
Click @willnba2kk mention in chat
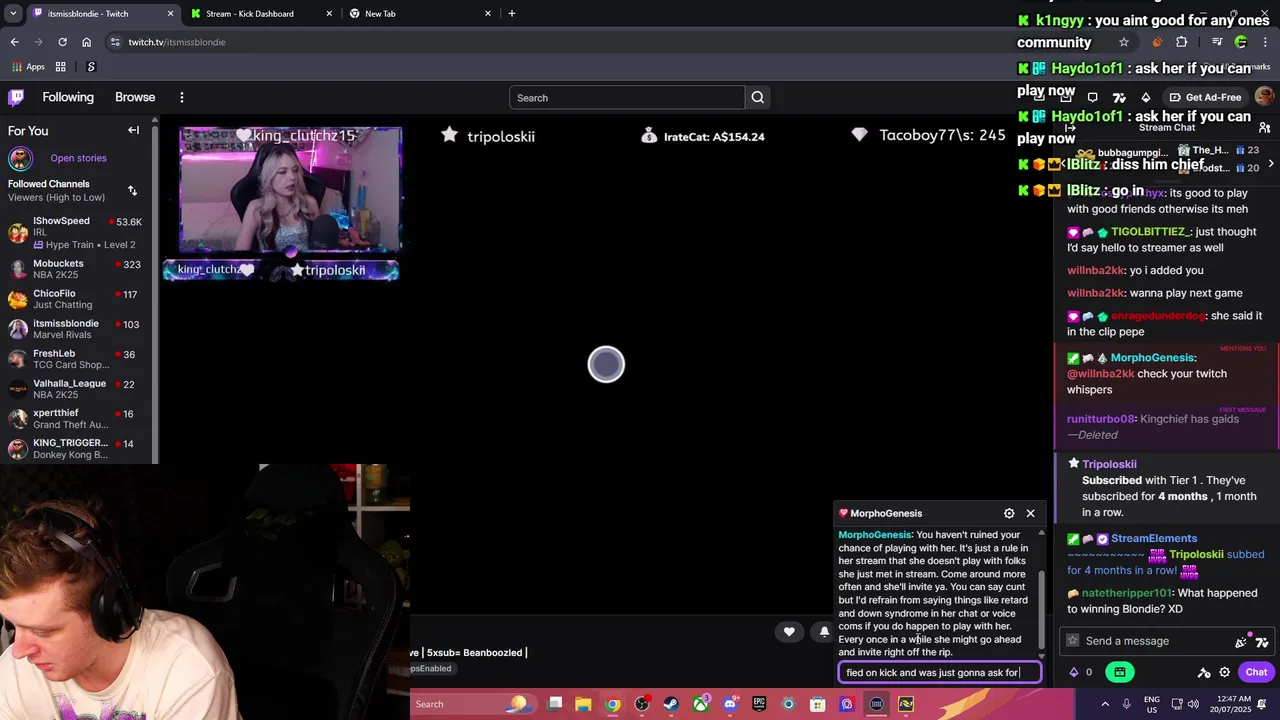click(1101, 373)
